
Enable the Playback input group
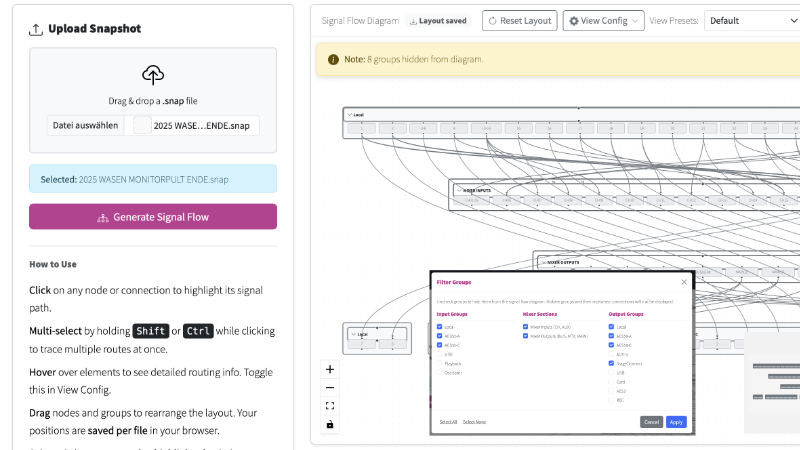pyautogui.click(x=439, y=363)
